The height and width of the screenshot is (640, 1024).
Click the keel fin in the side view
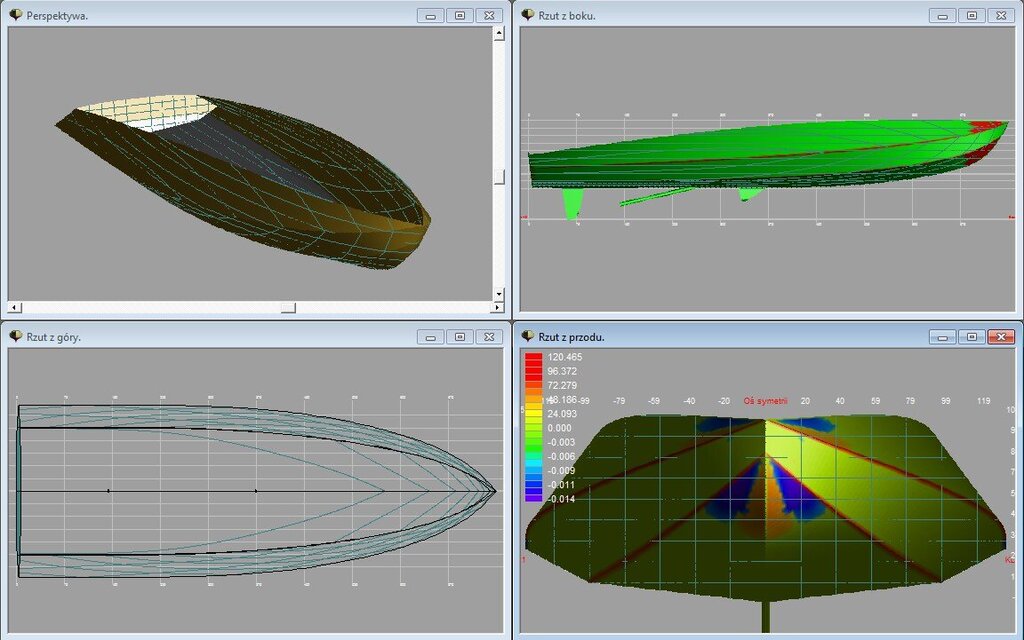(x=572, y=204)
